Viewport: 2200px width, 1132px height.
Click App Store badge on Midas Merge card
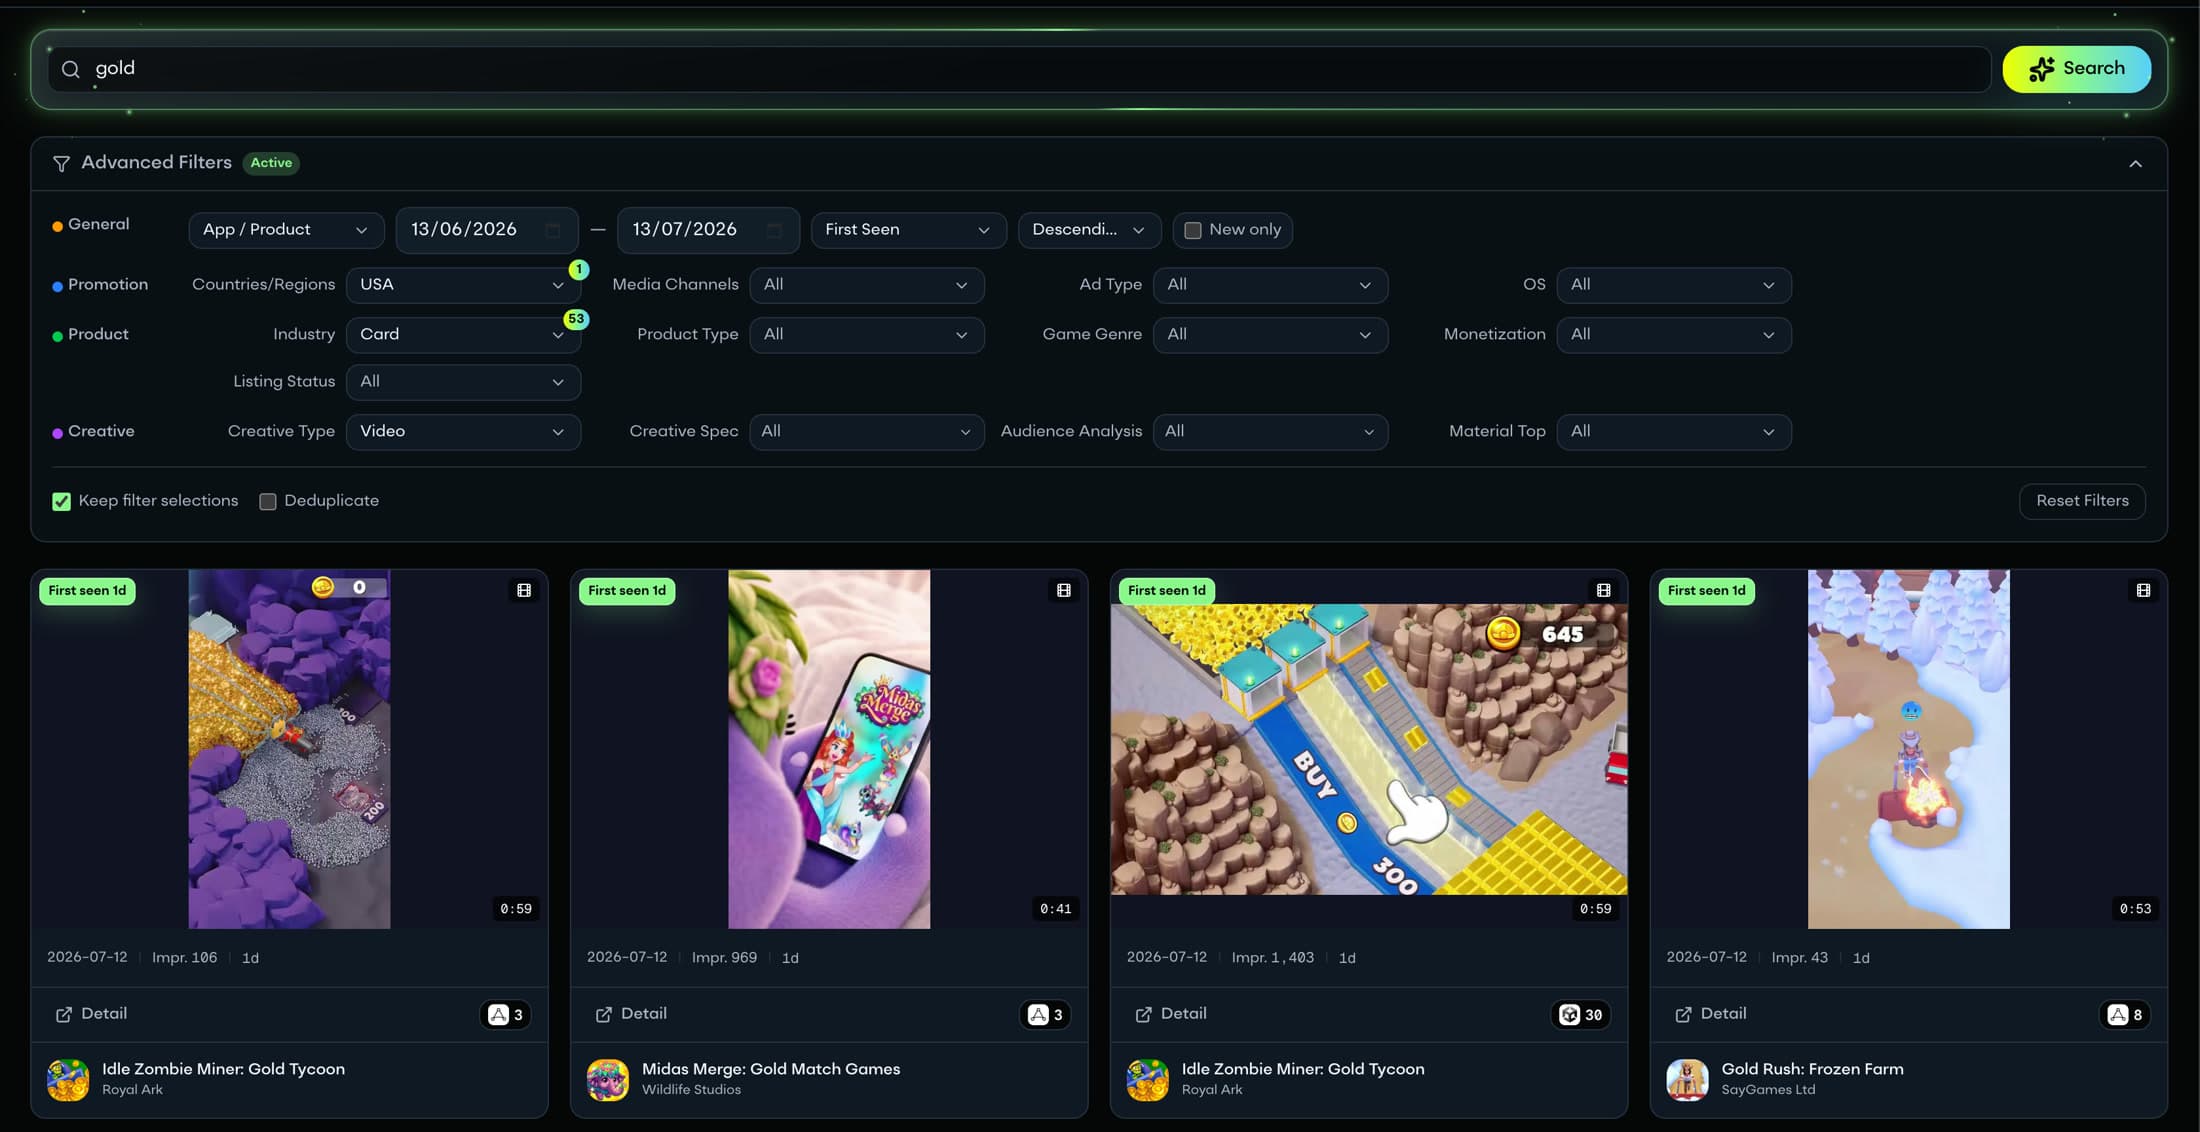(x=1045, y=1015)
